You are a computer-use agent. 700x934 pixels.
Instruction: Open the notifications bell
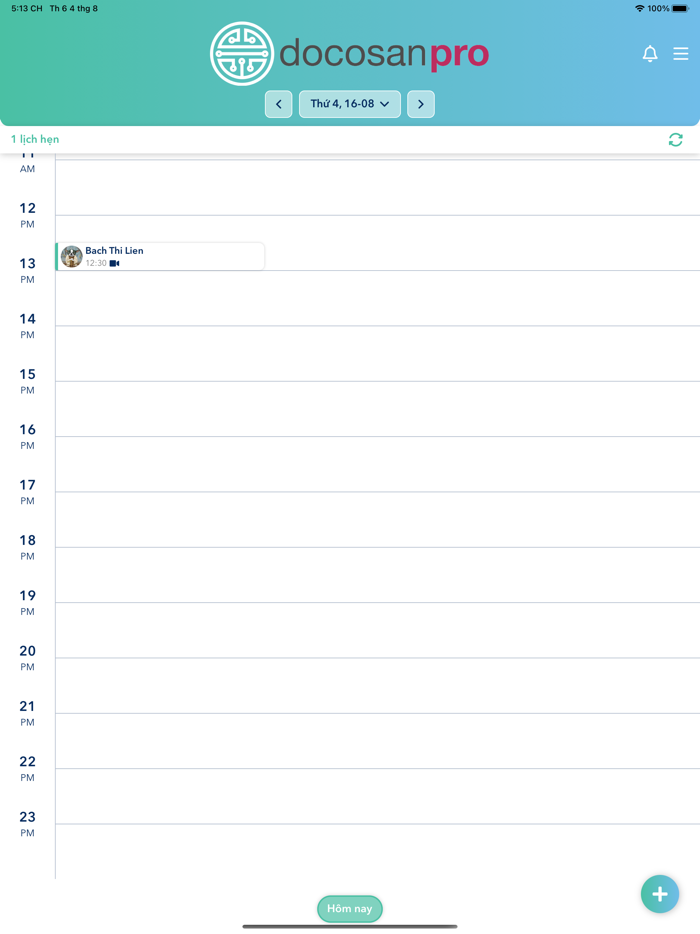point(650,54)
